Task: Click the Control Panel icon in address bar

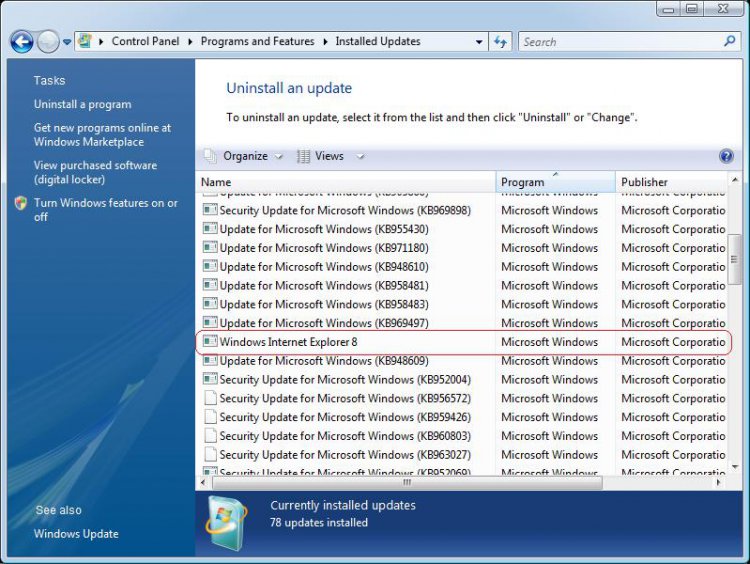Action: pos(85,41)
